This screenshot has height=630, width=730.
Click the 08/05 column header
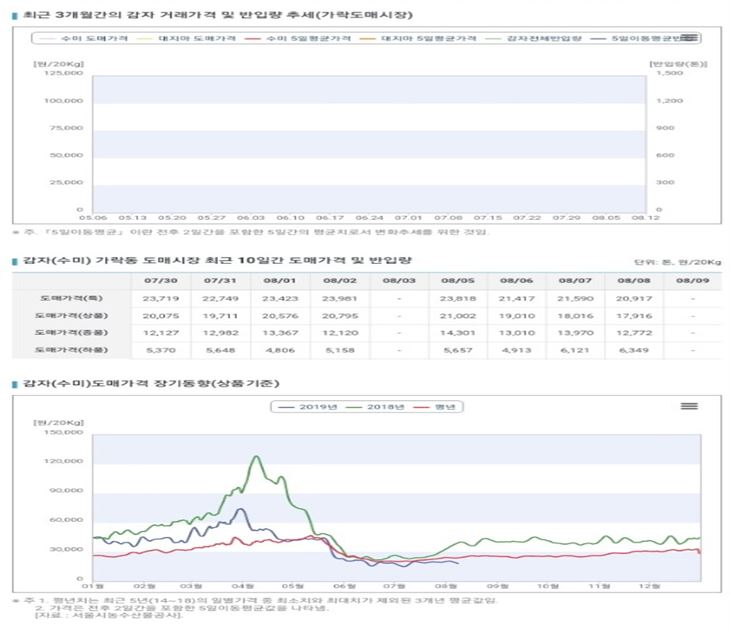point(458,281)
